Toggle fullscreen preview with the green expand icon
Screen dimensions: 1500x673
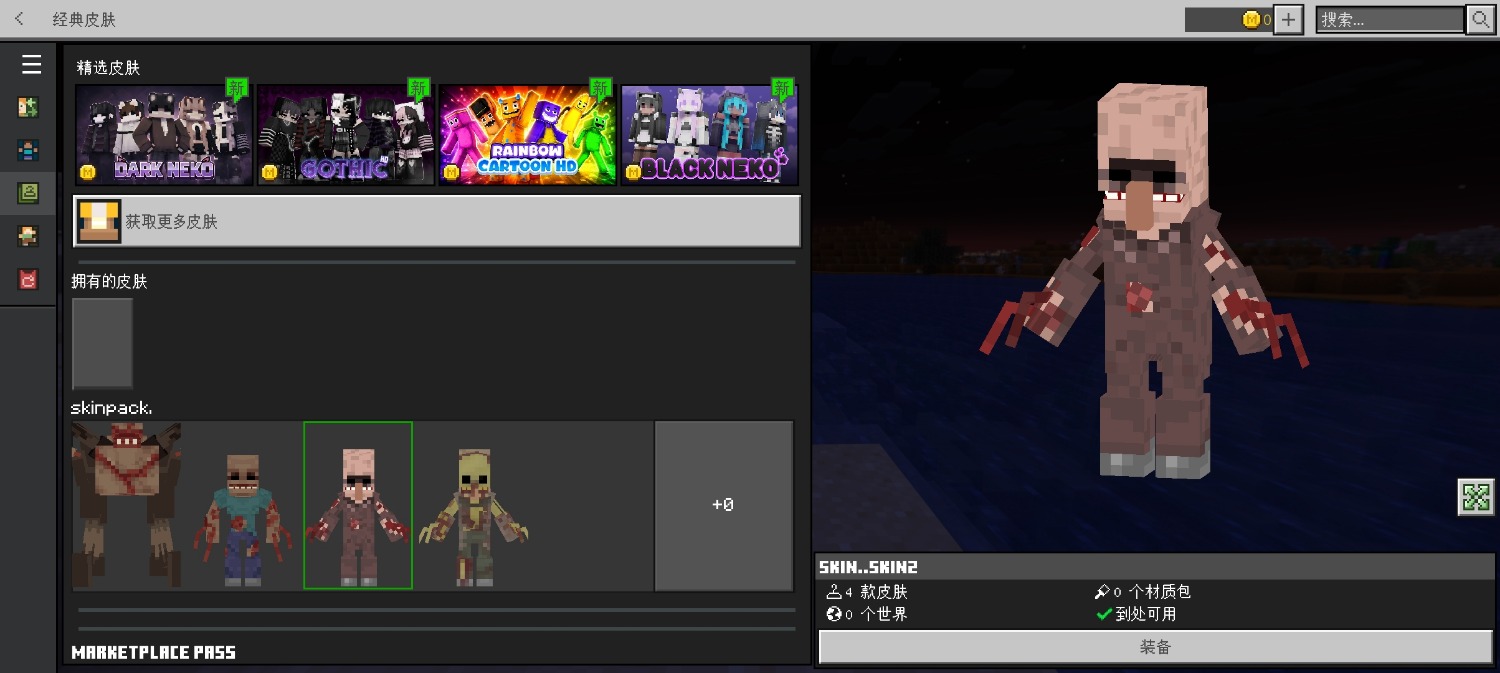(1476, 497)
